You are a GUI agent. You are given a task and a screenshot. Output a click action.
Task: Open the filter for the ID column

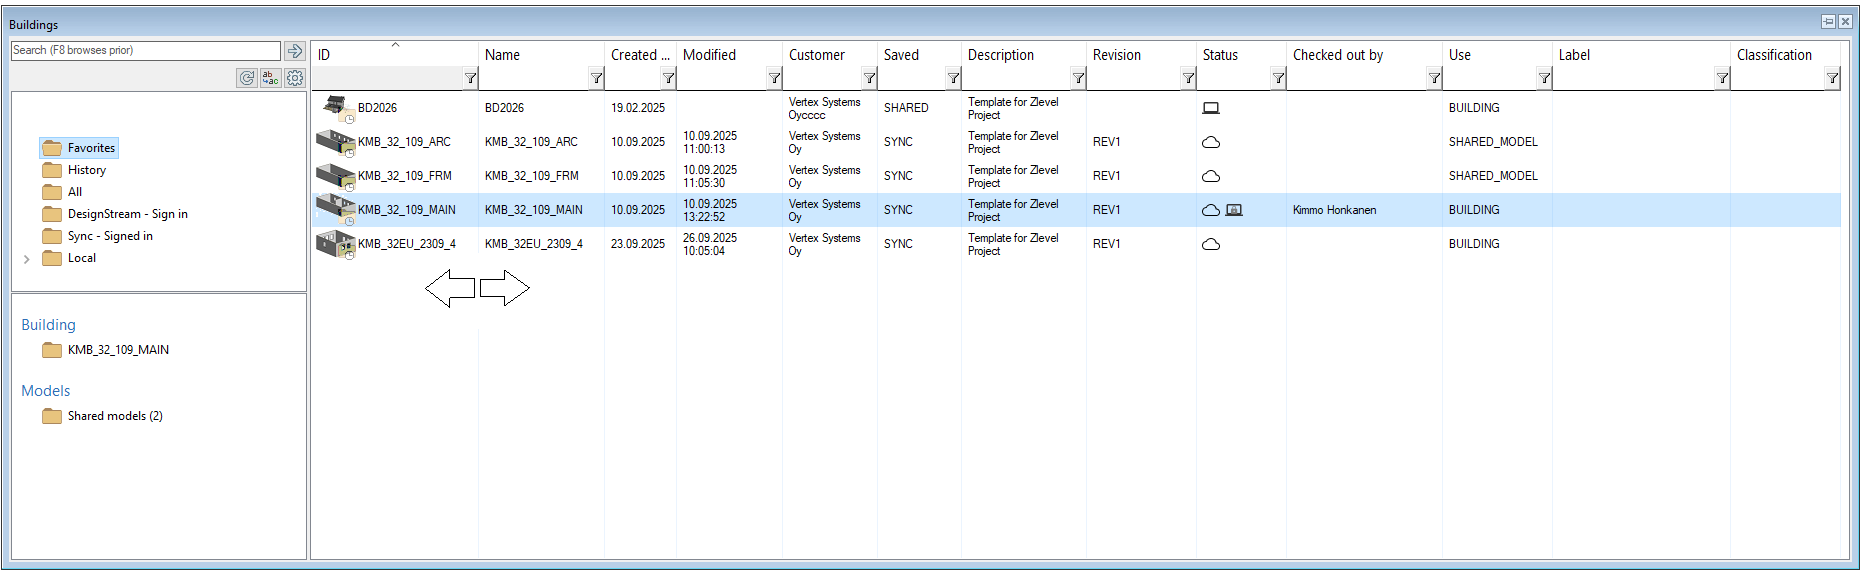[470, 78]
